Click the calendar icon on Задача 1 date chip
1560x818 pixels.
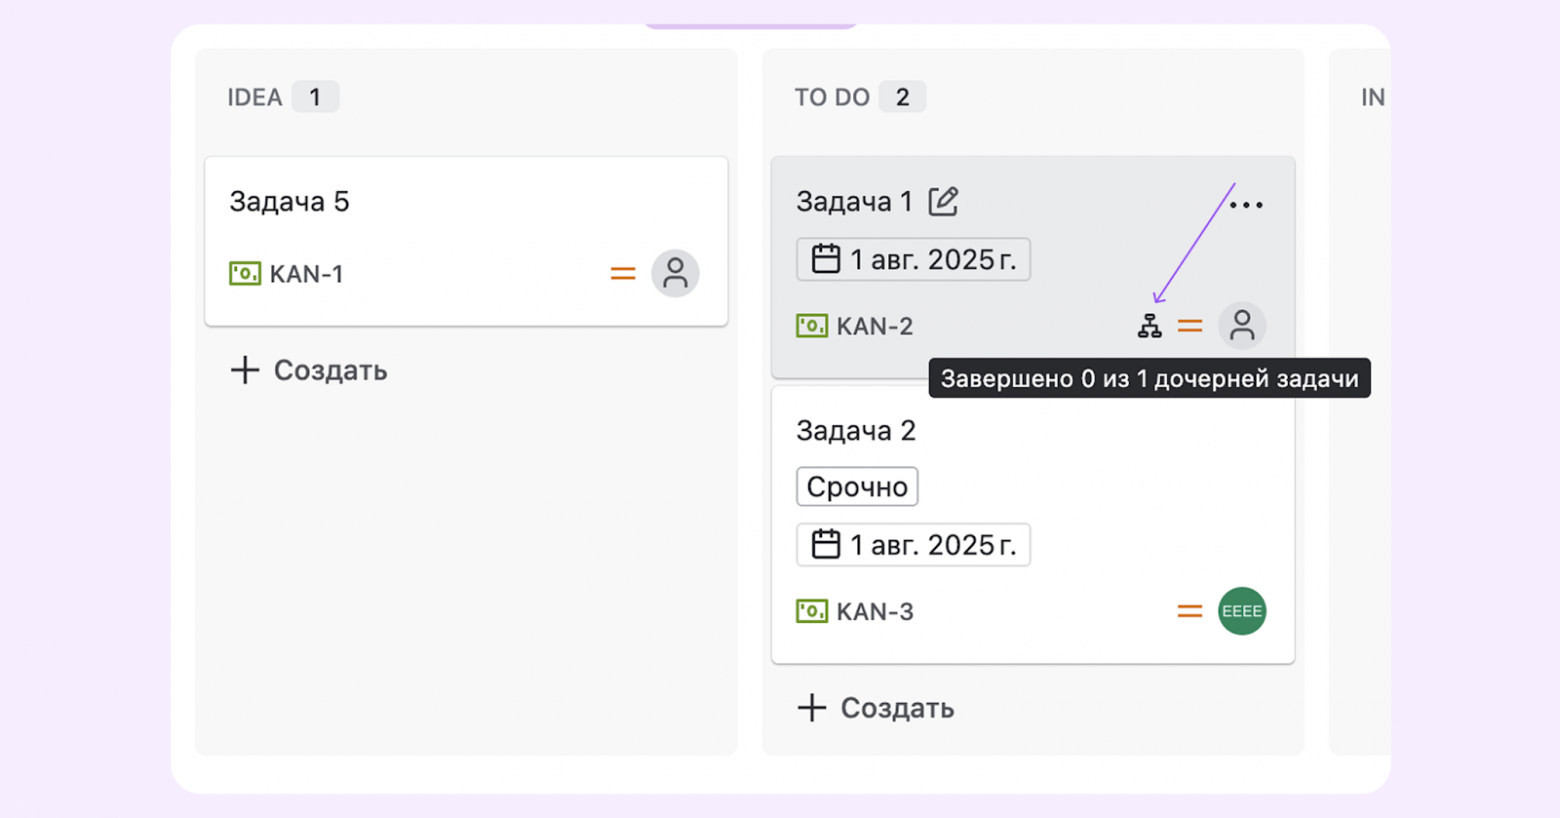[x=825, y=258]
